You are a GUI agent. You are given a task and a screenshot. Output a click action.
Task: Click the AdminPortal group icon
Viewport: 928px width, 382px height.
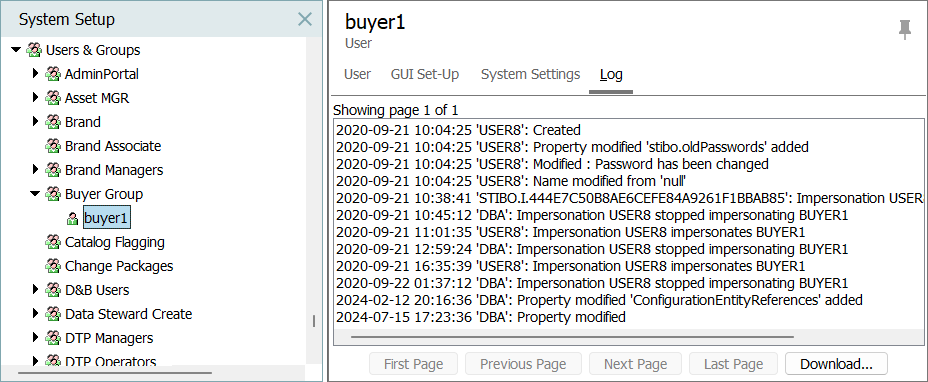coord(53,74)
